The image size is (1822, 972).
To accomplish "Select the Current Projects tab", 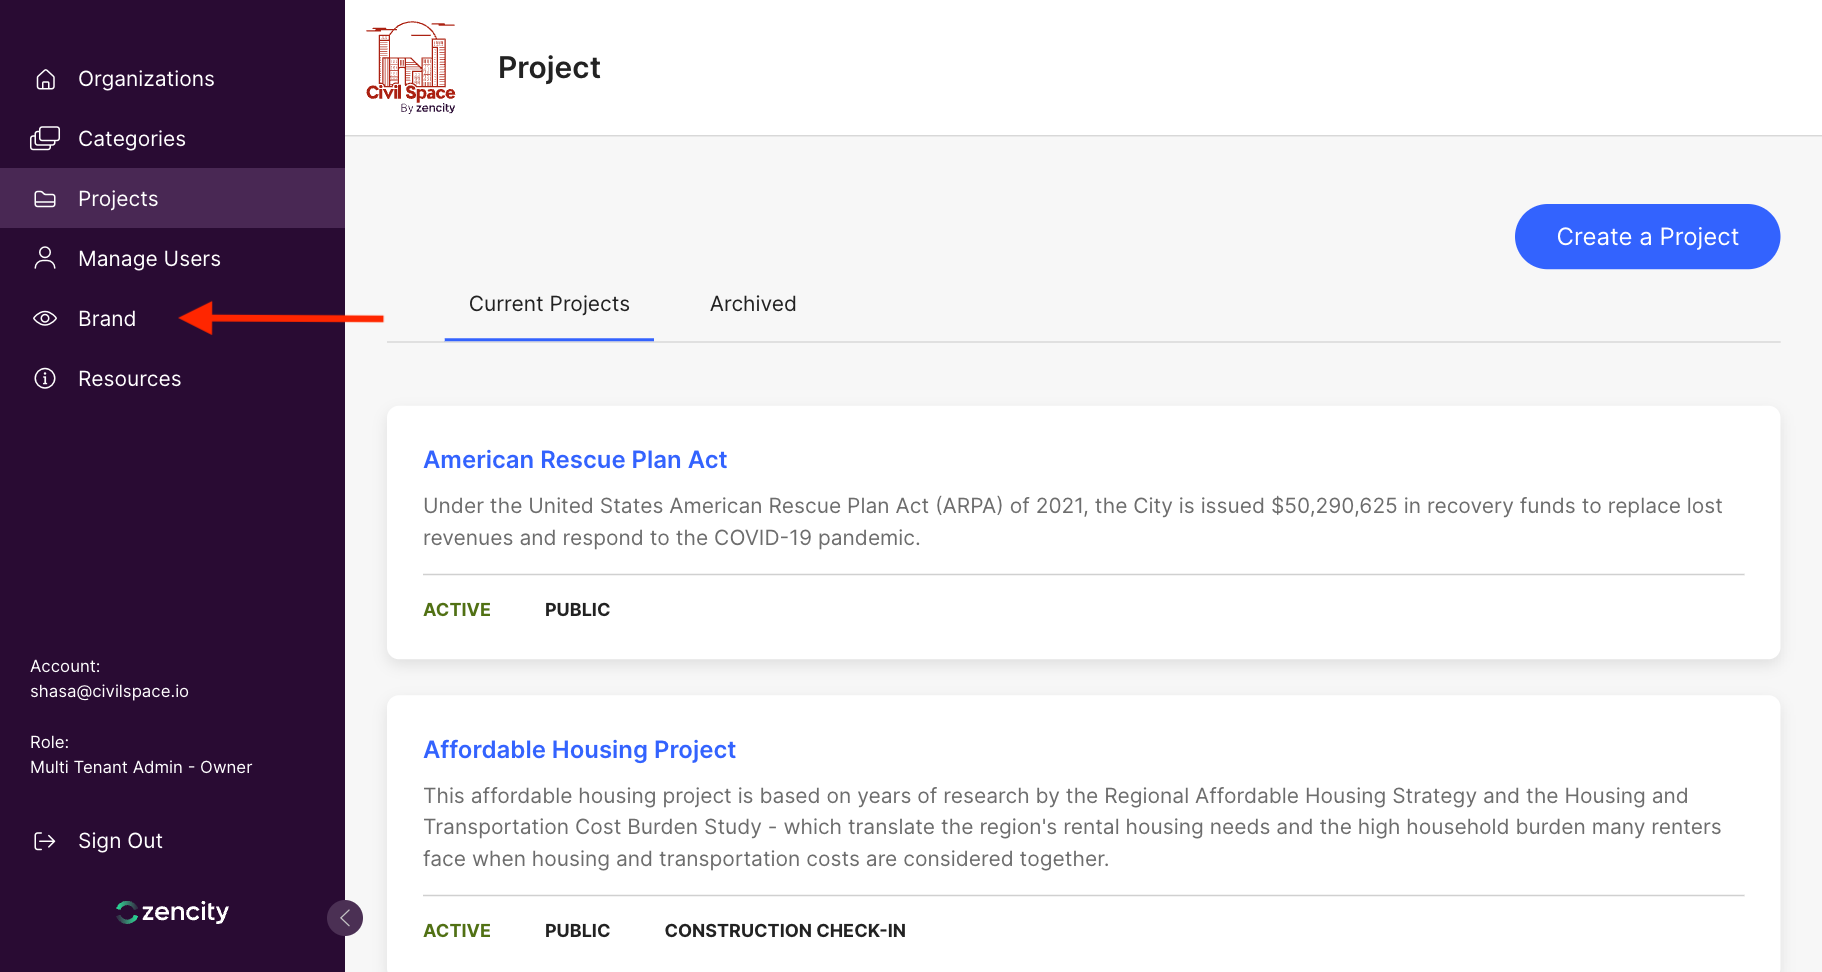I will point(549,304).
